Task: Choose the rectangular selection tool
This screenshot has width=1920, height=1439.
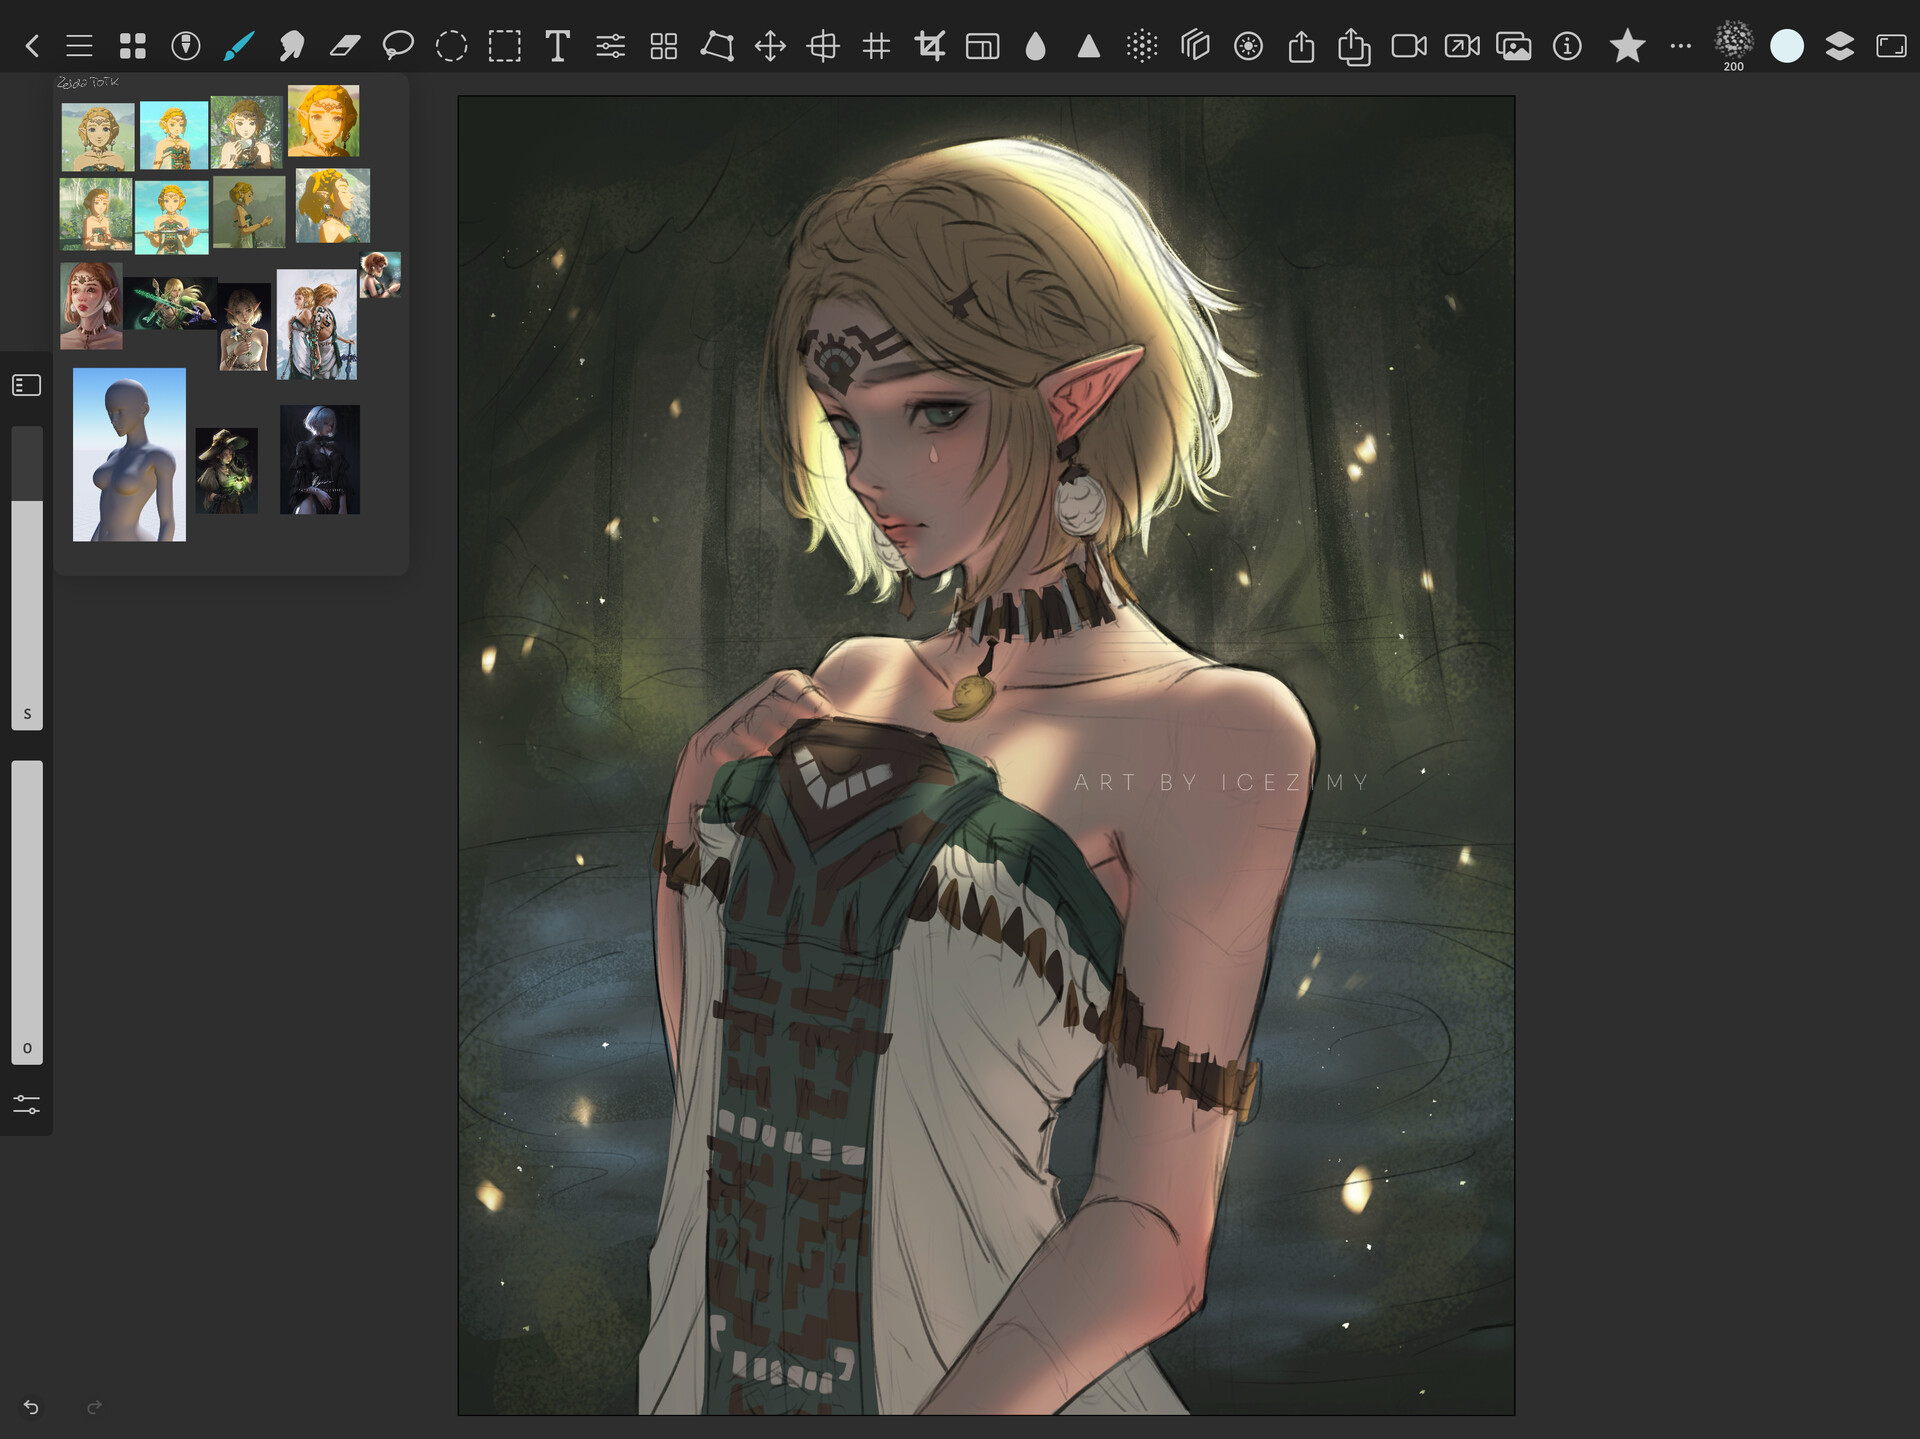Action: click(505, 45)
